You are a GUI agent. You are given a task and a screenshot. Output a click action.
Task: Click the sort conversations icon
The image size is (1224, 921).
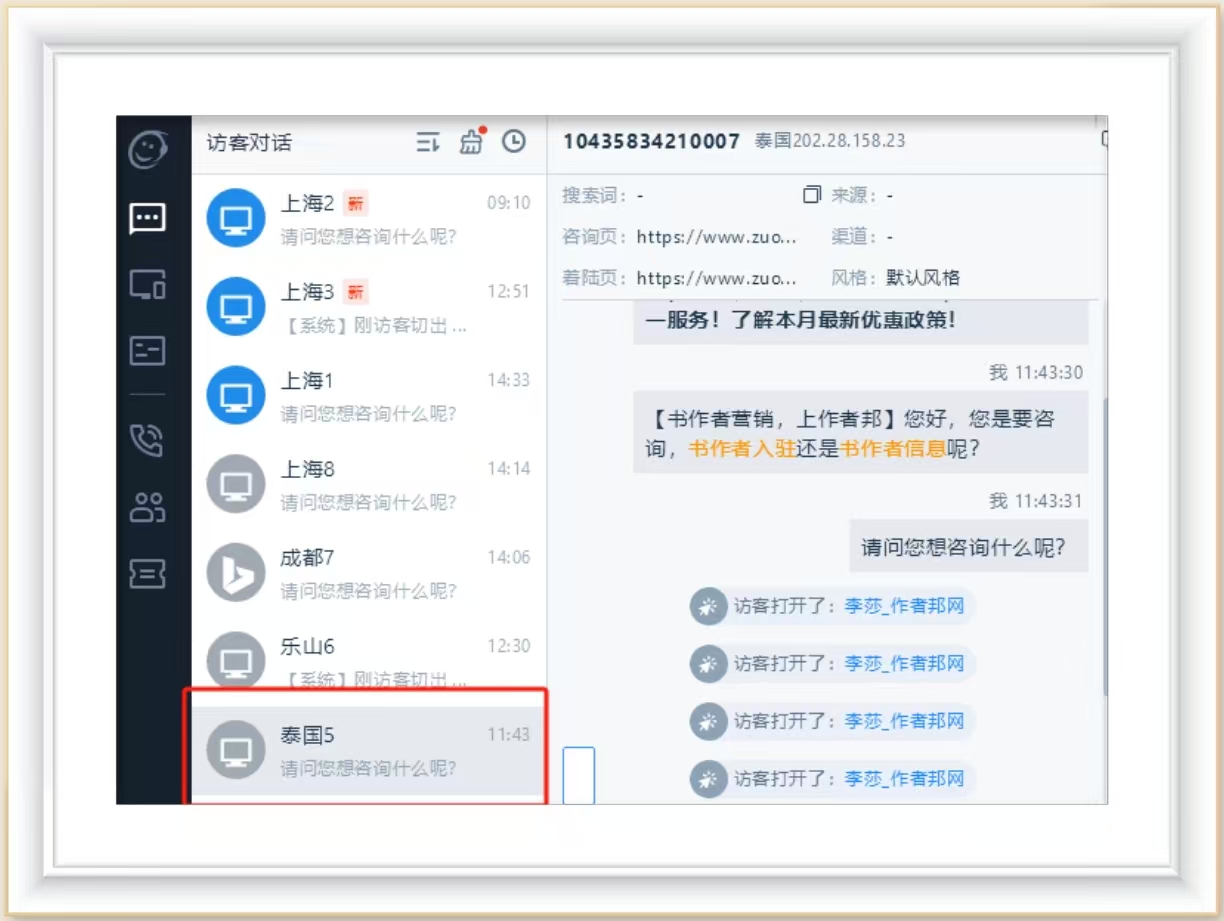click(428, 143)
